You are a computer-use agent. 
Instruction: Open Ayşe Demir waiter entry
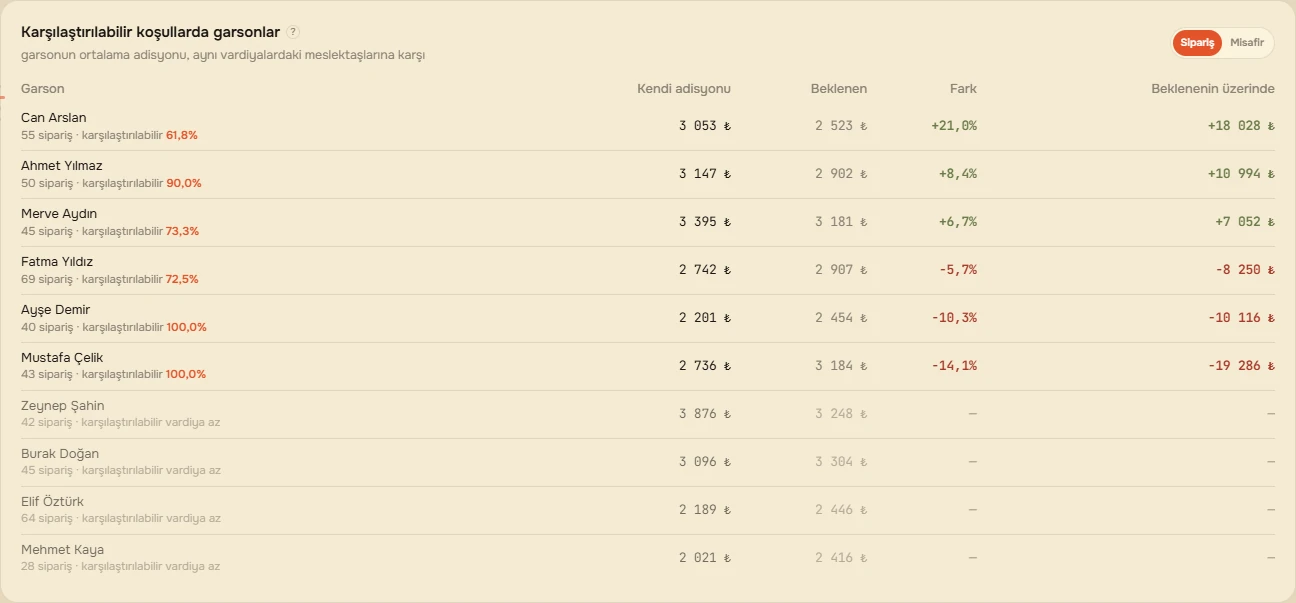[x=648, y=318]
